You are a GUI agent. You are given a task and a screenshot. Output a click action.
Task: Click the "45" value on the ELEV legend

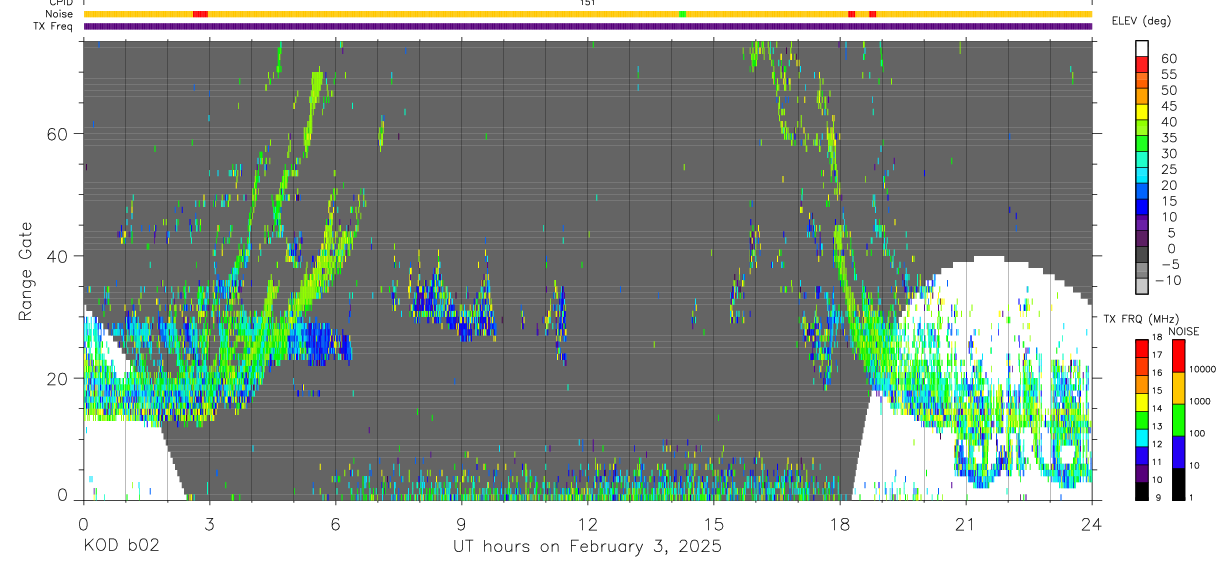(x=1168, y=106)
